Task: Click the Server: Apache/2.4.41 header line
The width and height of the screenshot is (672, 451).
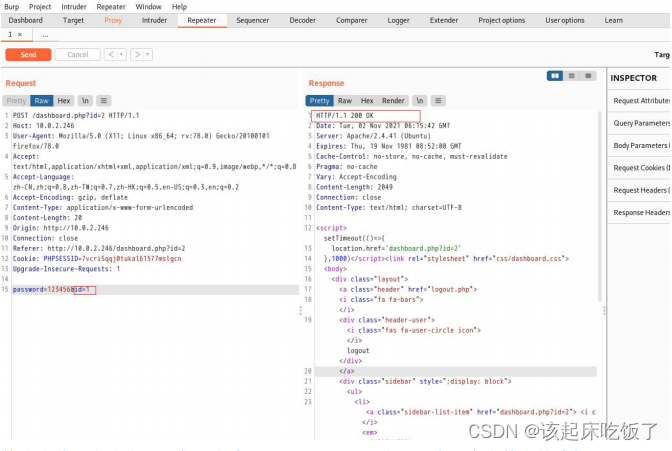Action: point(373,136)
